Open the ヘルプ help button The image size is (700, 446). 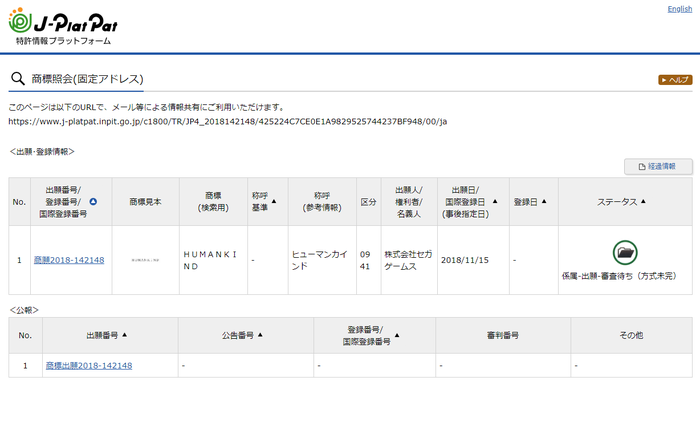pyautogui.click(x=675, y=80)
